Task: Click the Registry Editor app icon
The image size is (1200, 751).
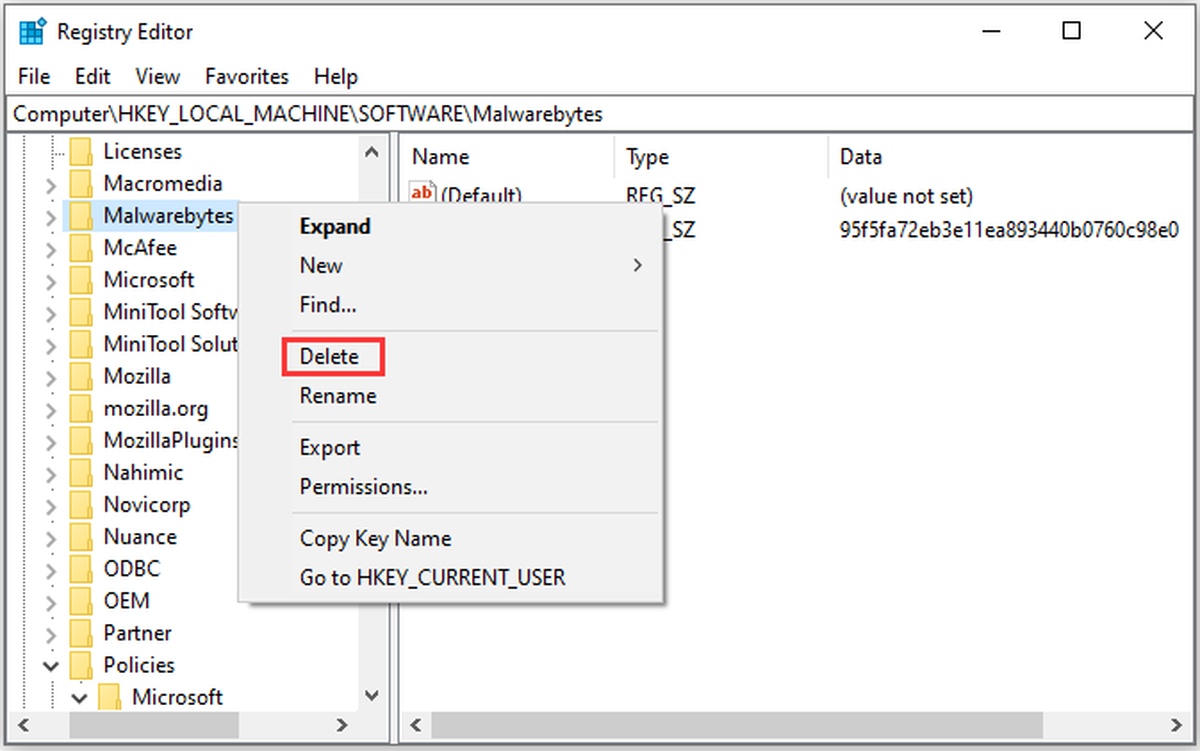Action: (33, 31)
